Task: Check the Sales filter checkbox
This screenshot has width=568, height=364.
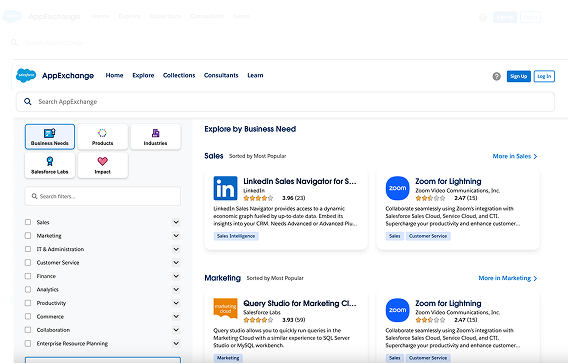Action: [x=28, y=222]
